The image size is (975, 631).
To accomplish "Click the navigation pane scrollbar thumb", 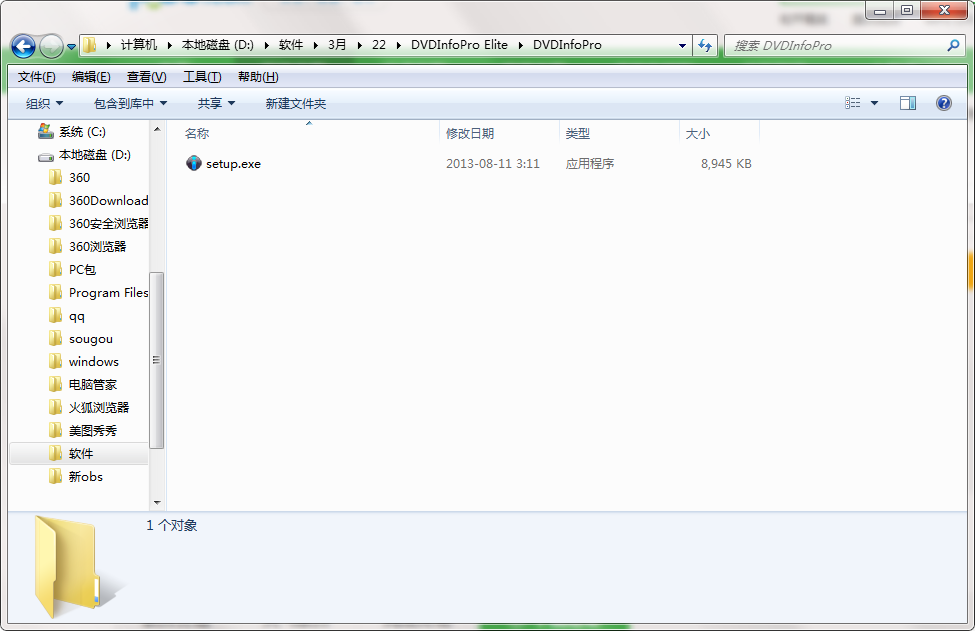I will 156,361.
